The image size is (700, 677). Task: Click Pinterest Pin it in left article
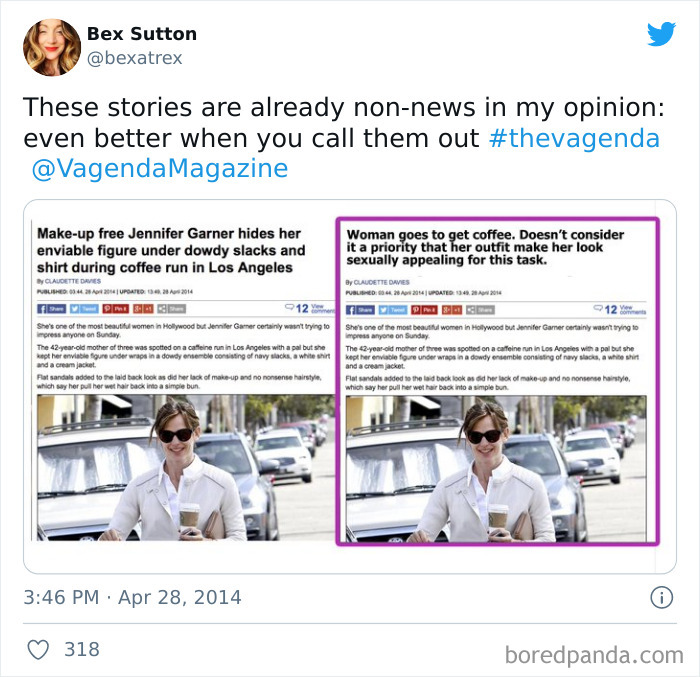click(116, 309)
